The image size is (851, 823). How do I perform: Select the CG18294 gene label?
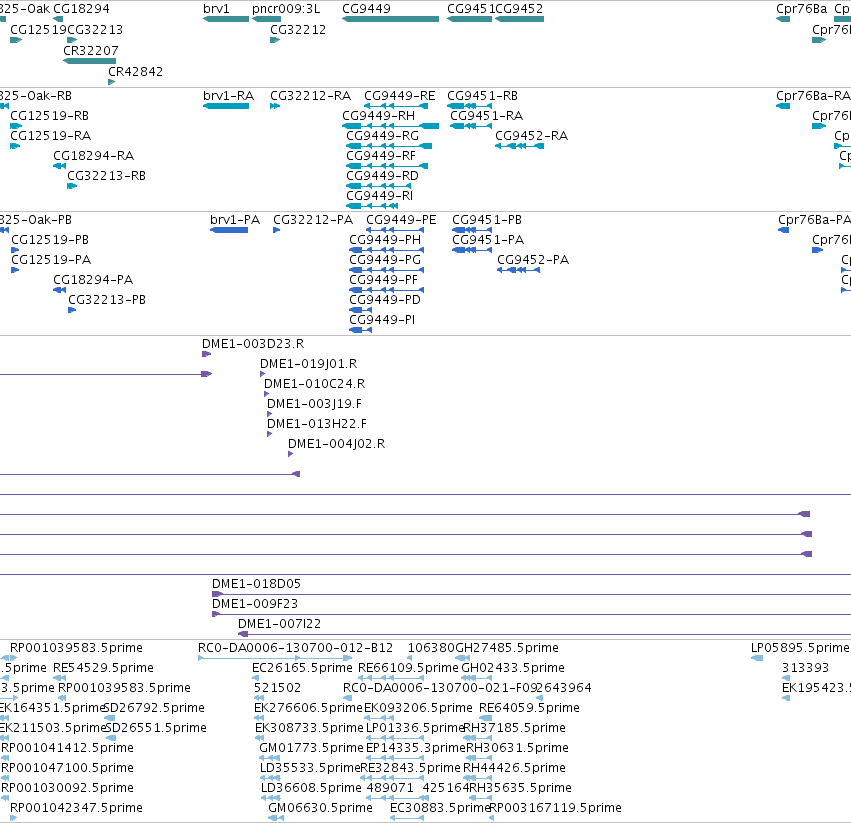coord(81,9)
